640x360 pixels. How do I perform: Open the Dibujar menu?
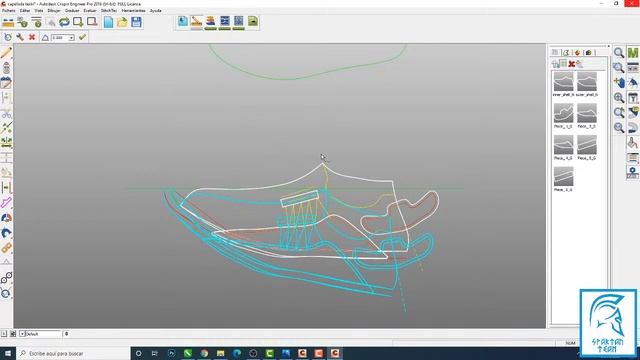click(53, 11)
